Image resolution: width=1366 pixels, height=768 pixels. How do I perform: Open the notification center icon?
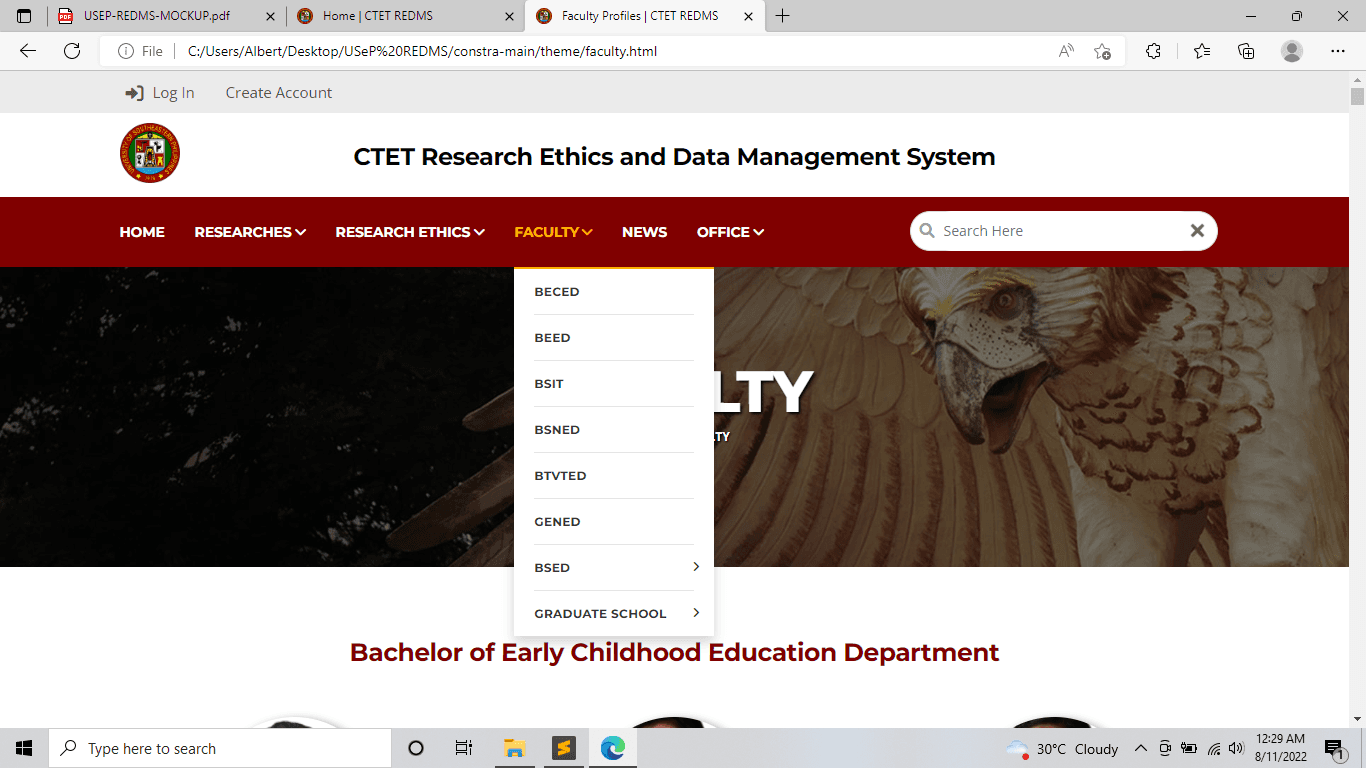[x=1334, y=748]
